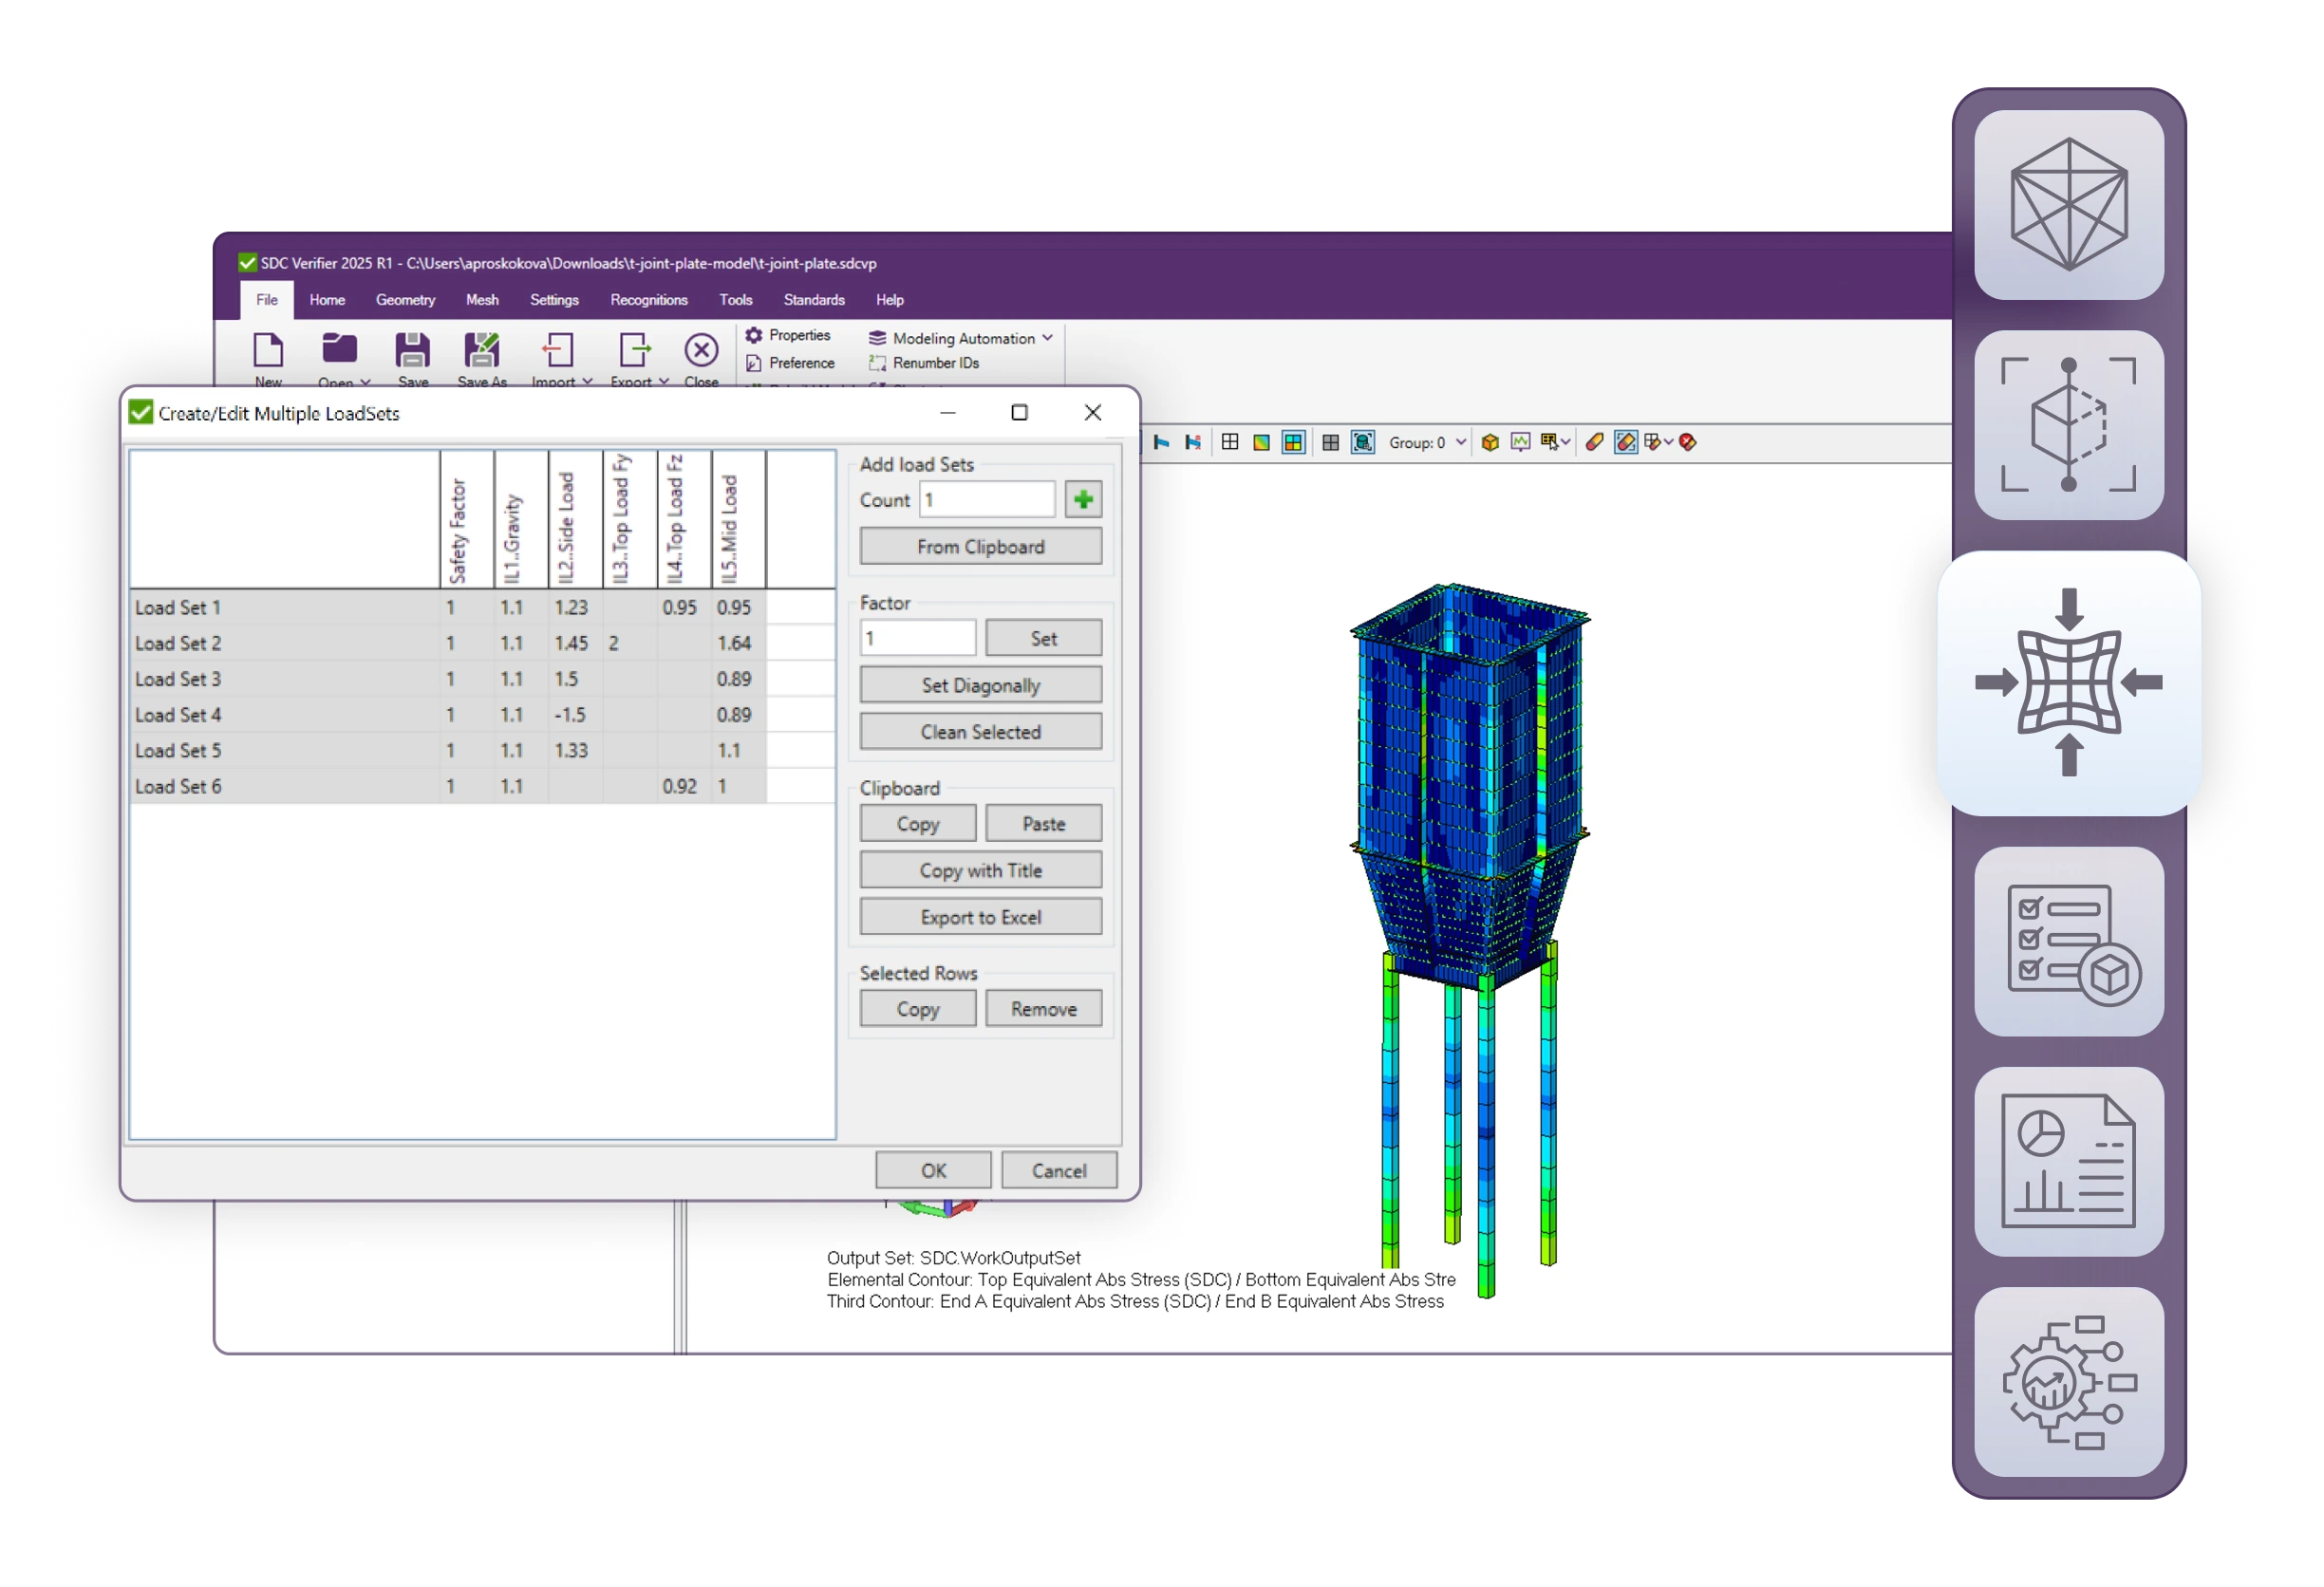Click the green plus to add load sets
This screenshot has height=1587, width=2324.
(1083, 499)
